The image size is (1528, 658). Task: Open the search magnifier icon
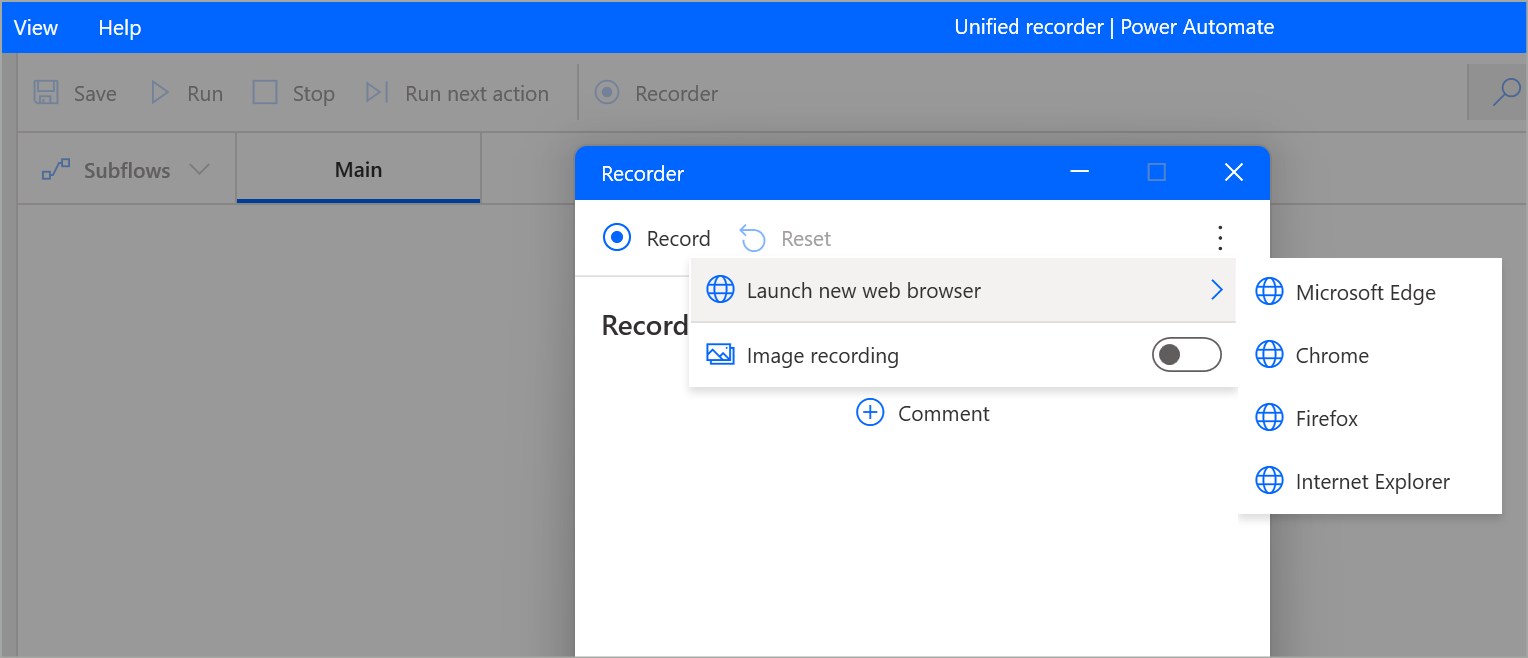1506,92
